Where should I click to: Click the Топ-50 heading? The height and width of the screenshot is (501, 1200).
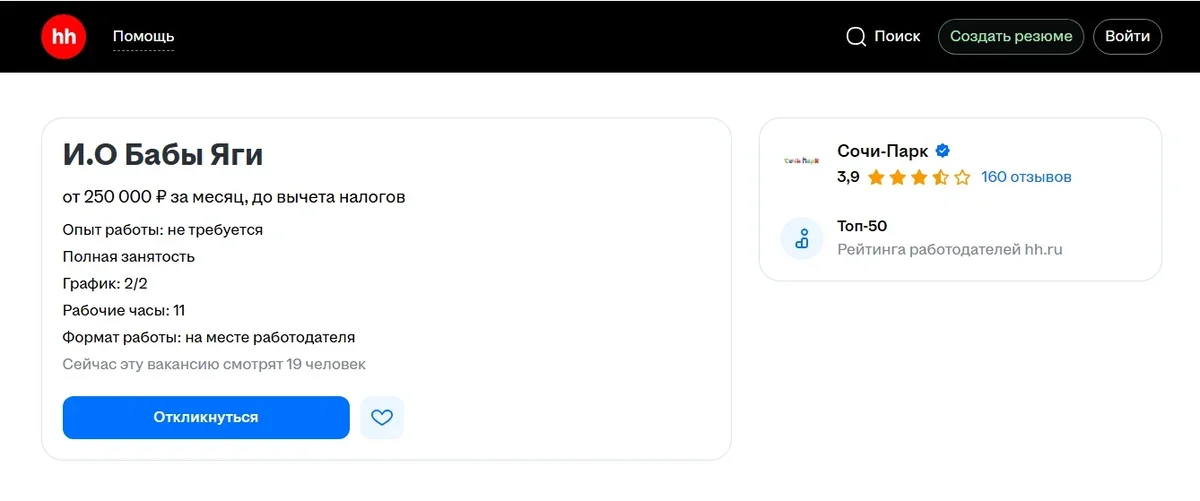862,227
